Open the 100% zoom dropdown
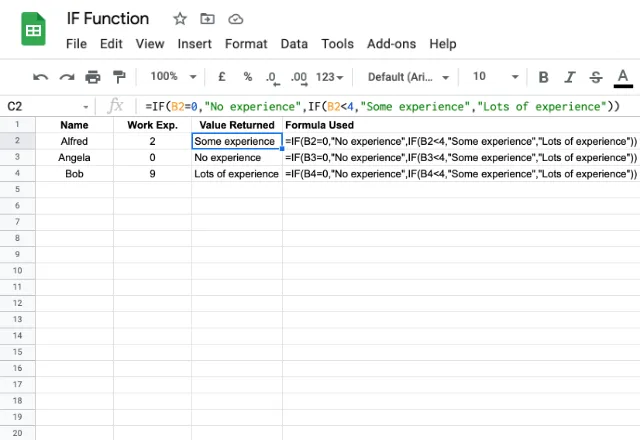The height and width of the screenshot is (440, 640). [173, 76]
